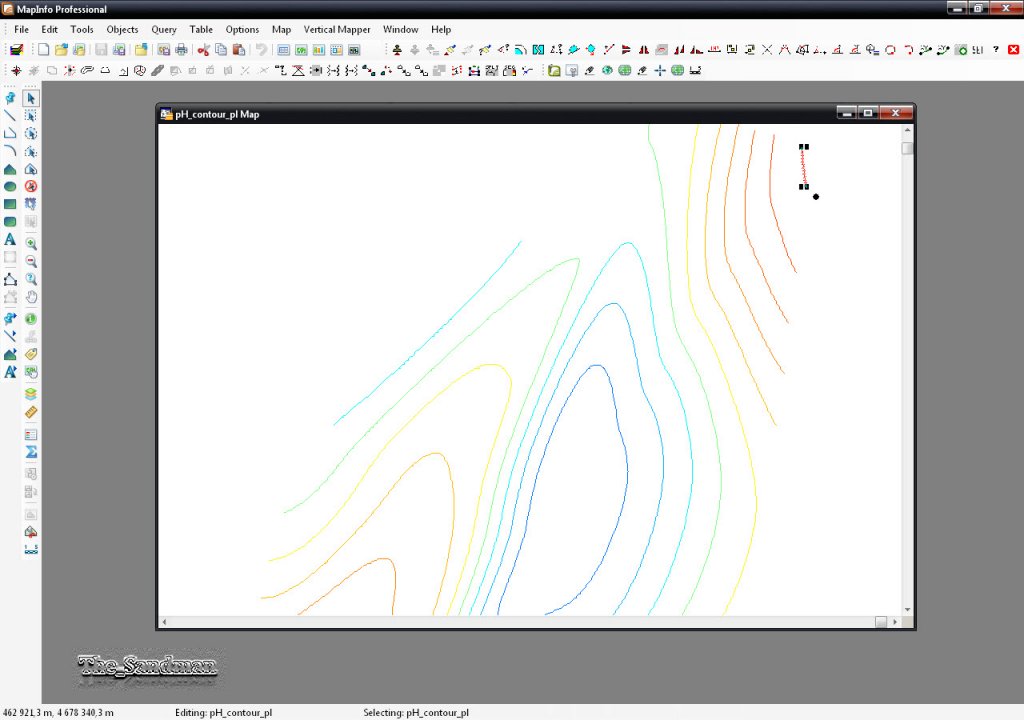Activate the Grabber hand tool
The width and height of the screenshot is (1024, 720).
(31, 297)
